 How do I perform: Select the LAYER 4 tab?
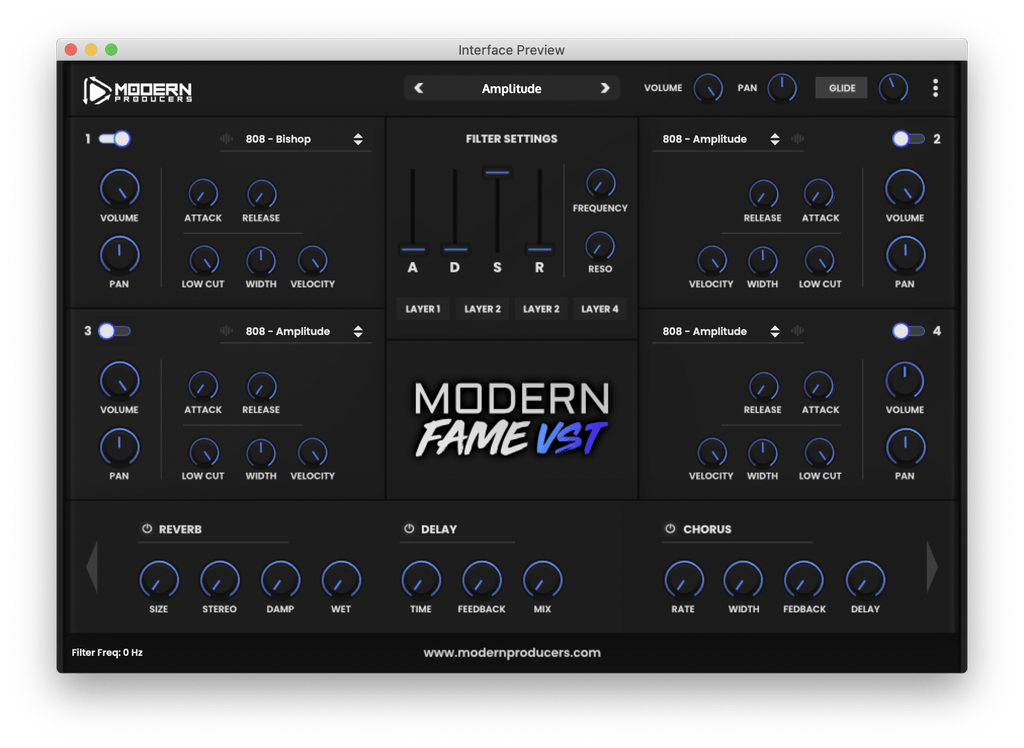pos(600,308)
